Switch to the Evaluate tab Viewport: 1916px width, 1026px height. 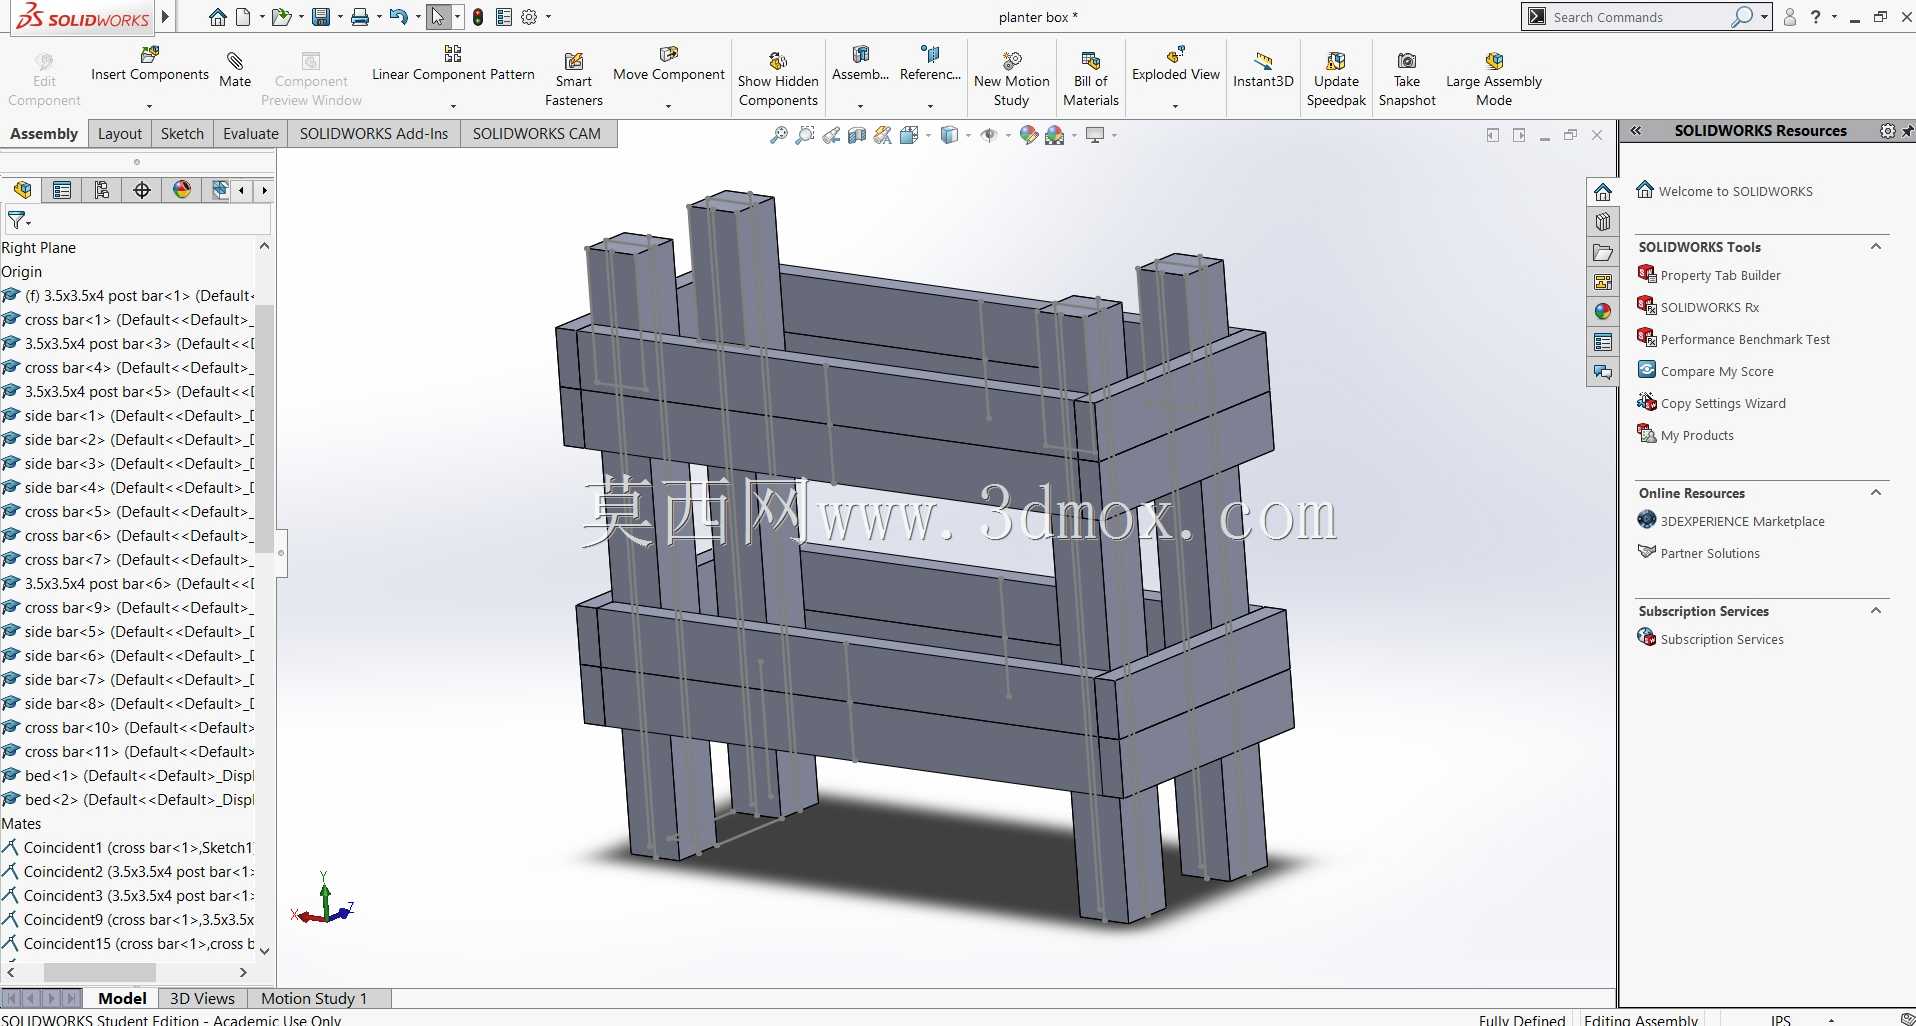point(251,134)
